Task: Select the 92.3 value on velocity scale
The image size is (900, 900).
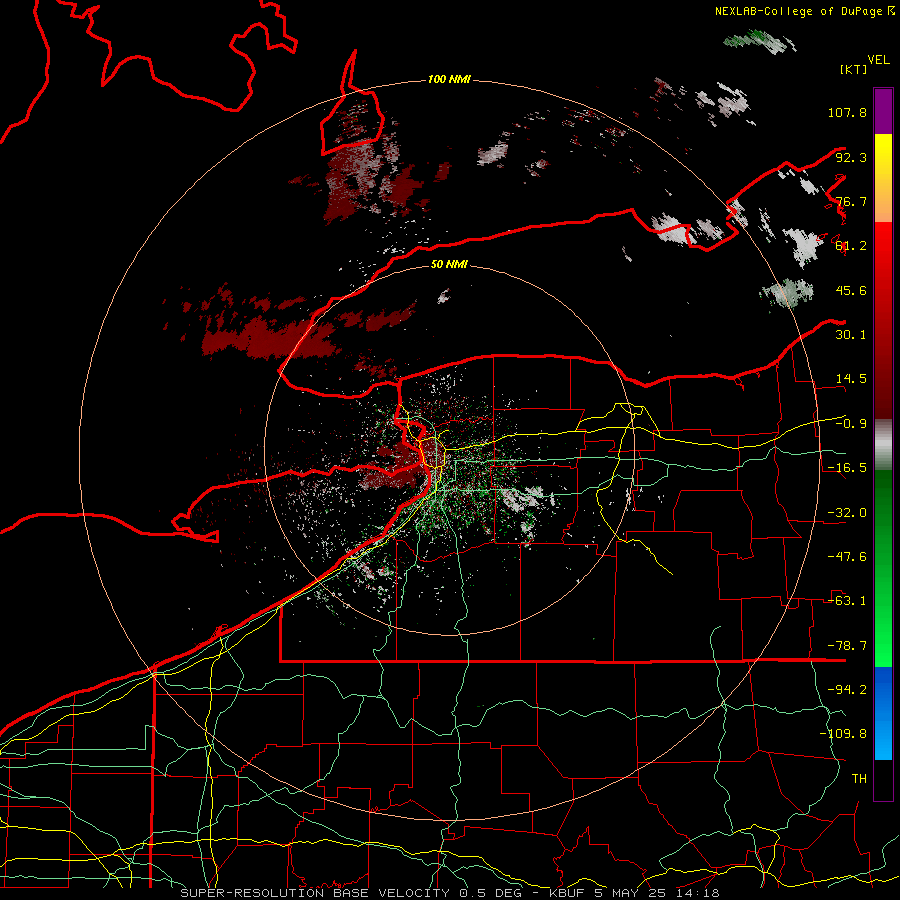Action: click(x=851, y=157)
